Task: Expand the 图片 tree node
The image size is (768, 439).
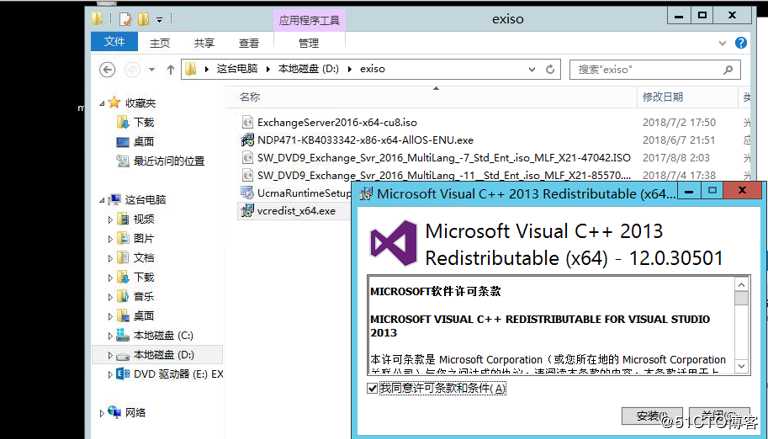Action: pyautogui.click(x=110, y=239)
